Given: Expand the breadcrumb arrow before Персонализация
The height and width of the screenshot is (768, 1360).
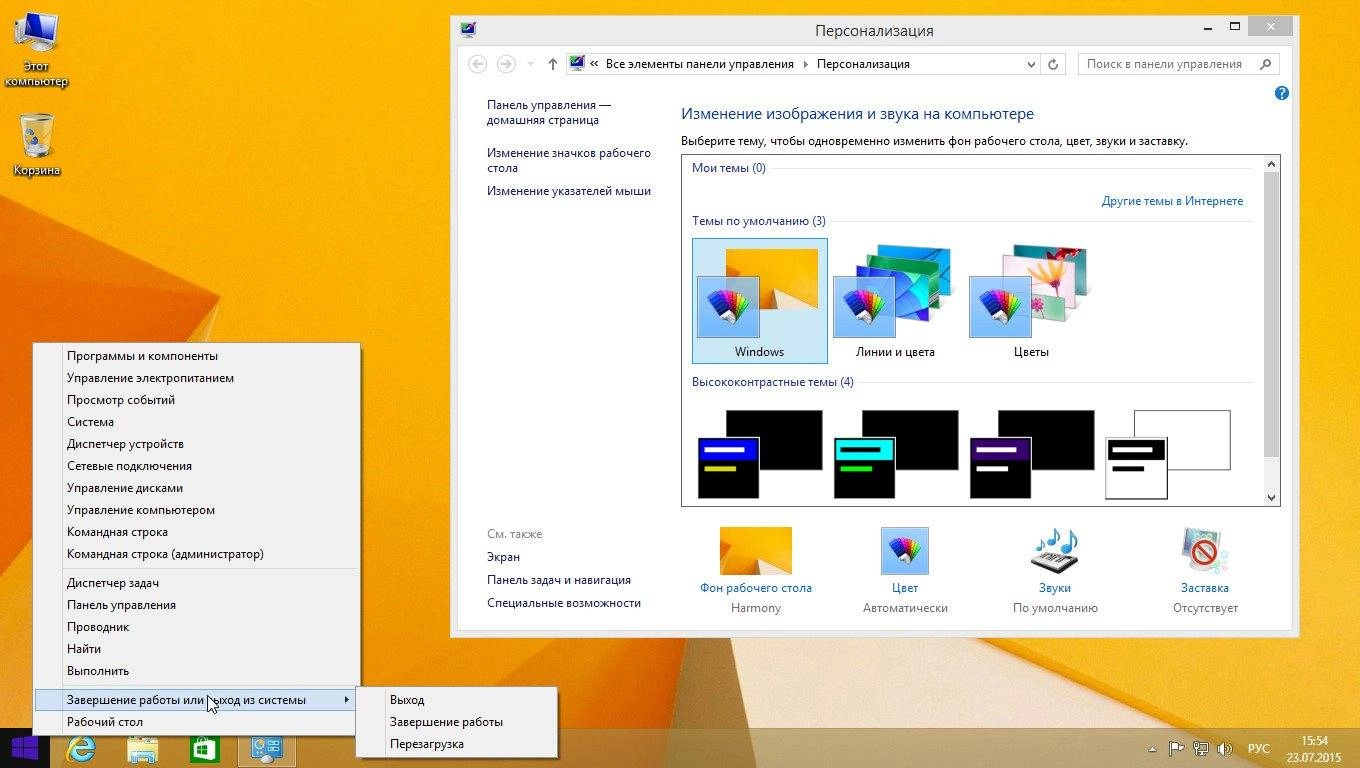Looking at the screenshot, I should pos(805,64).
